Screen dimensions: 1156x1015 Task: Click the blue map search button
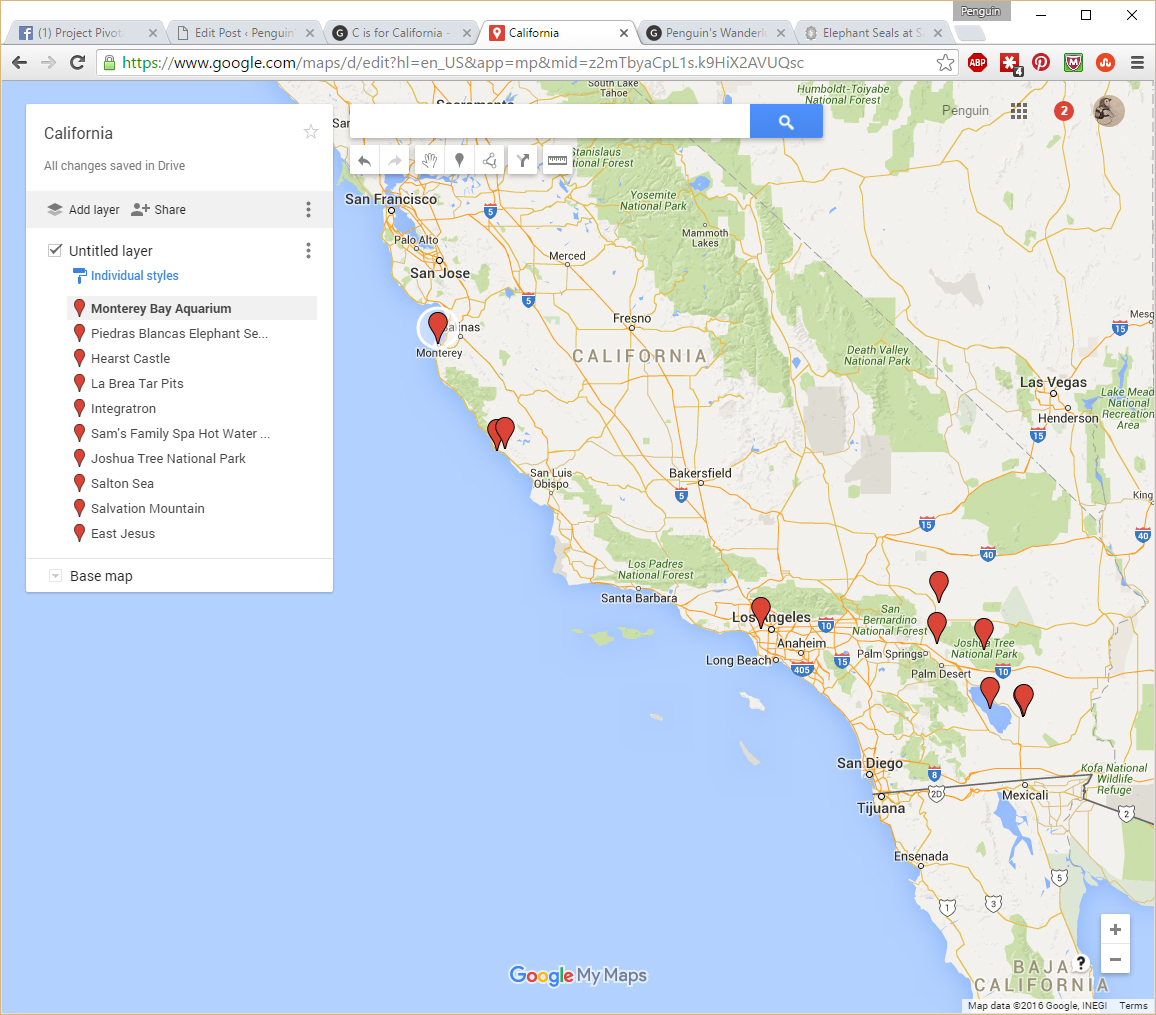pos(786,122)
